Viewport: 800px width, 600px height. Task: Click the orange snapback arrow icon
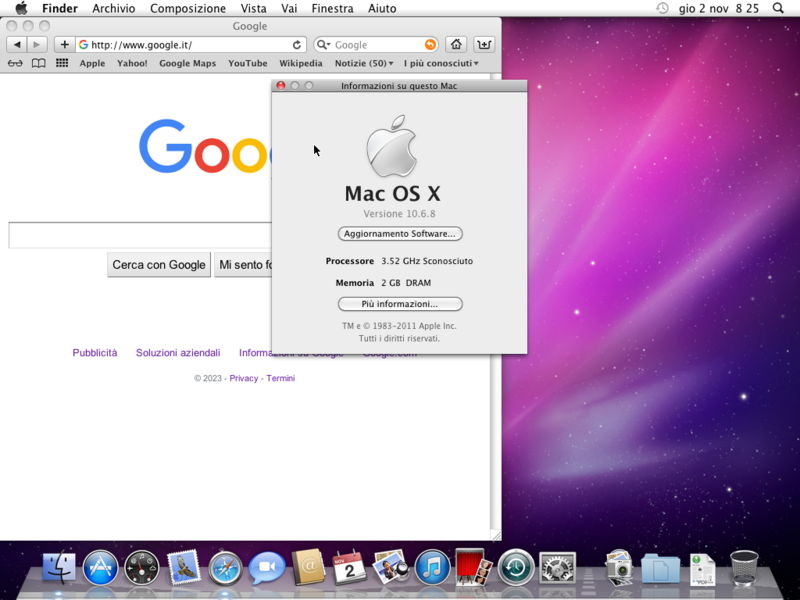[x=430, y=45]
